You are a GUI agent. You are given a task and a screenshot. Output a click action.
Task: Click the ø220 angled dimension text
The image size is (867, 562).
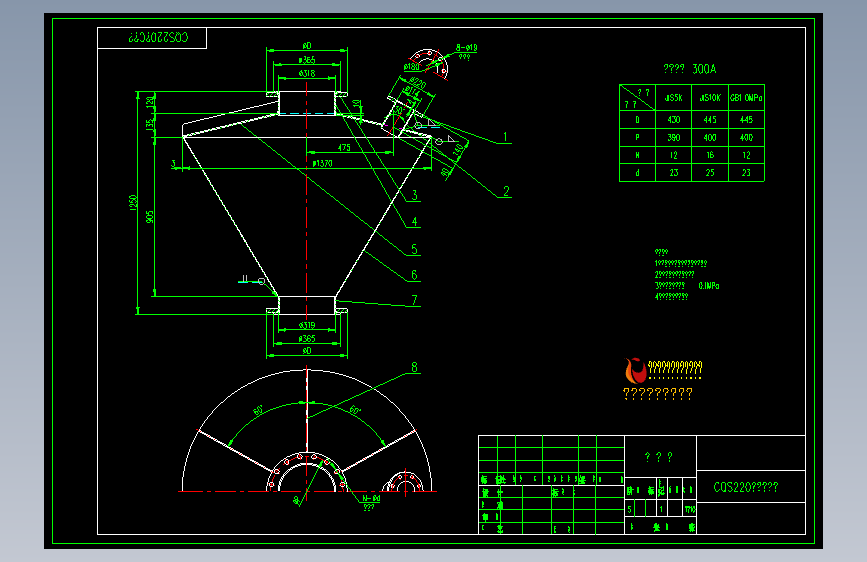pyautogui.click(x=417, y=84)
